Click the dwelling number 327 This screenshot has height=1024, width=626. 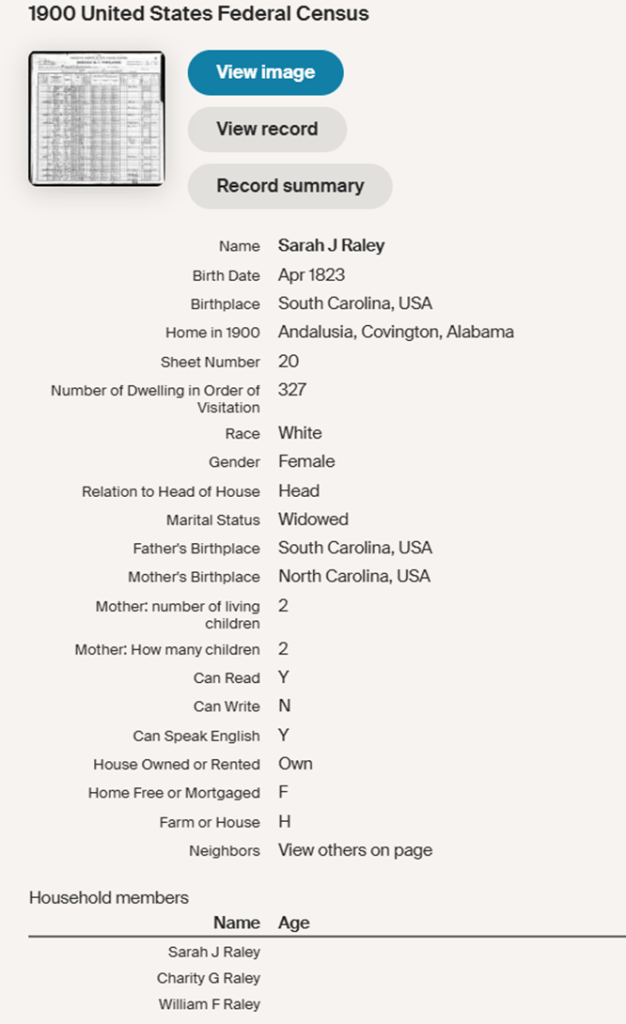(x=292, y=390)
